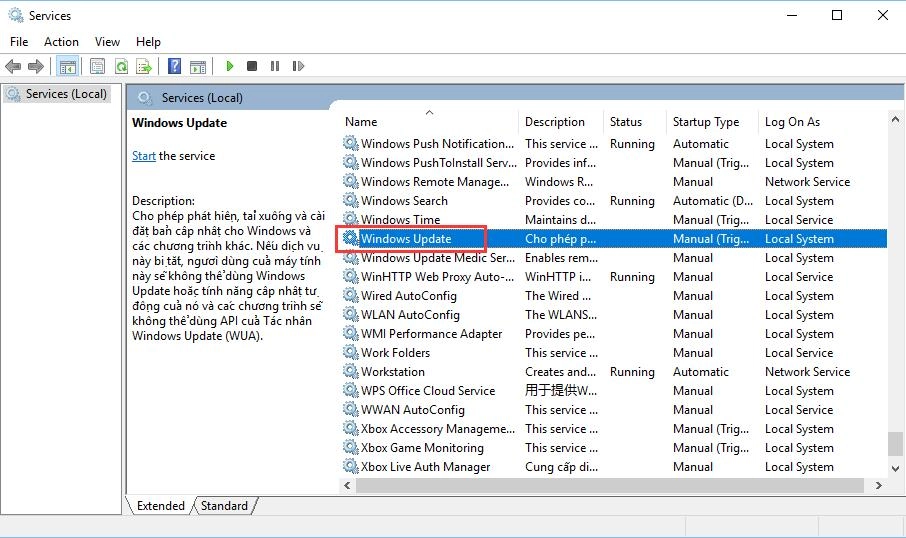Viewport: 906px width, 538px height.
Task: Select the WWAN AutoConfig service name
Action: [x=413, y=410]
